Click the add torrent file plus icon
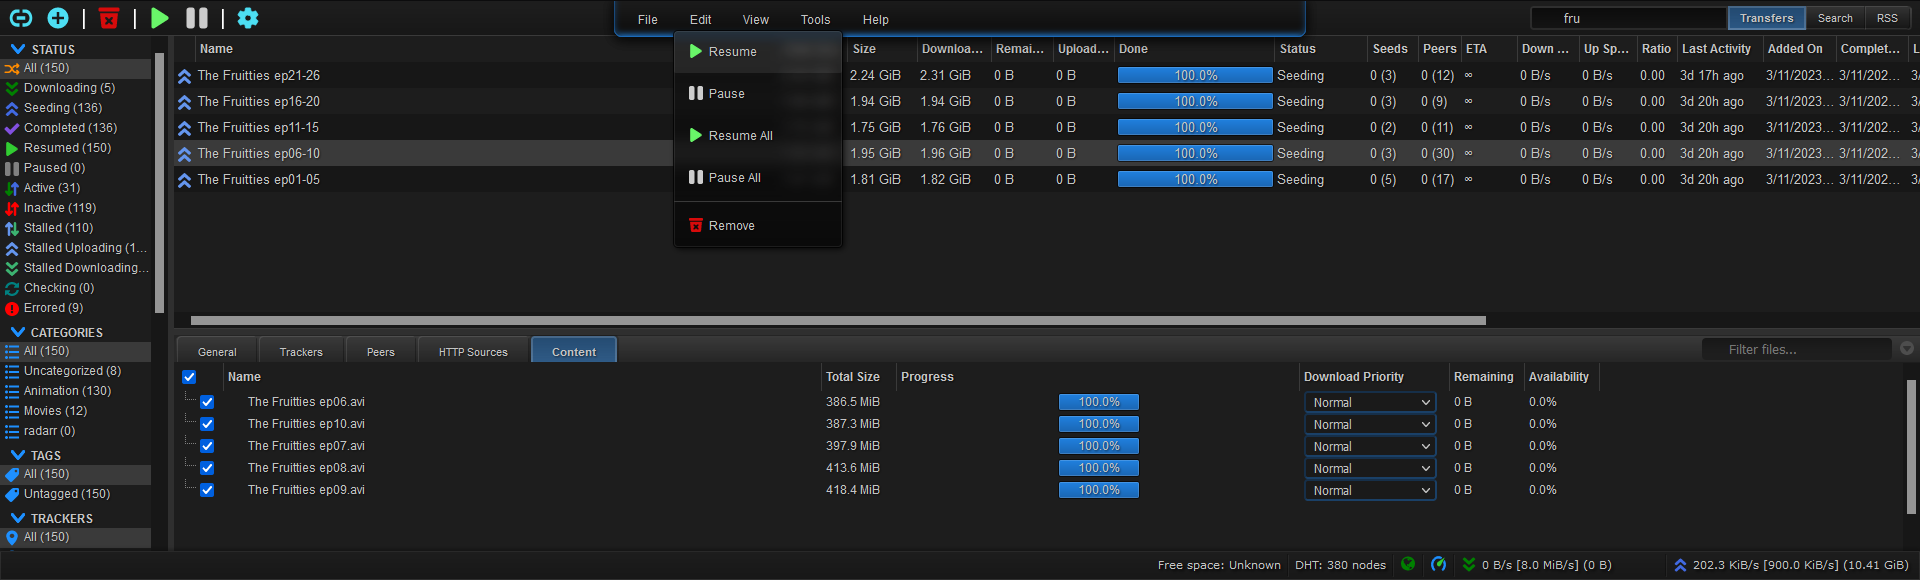 (x=58, y=18)
